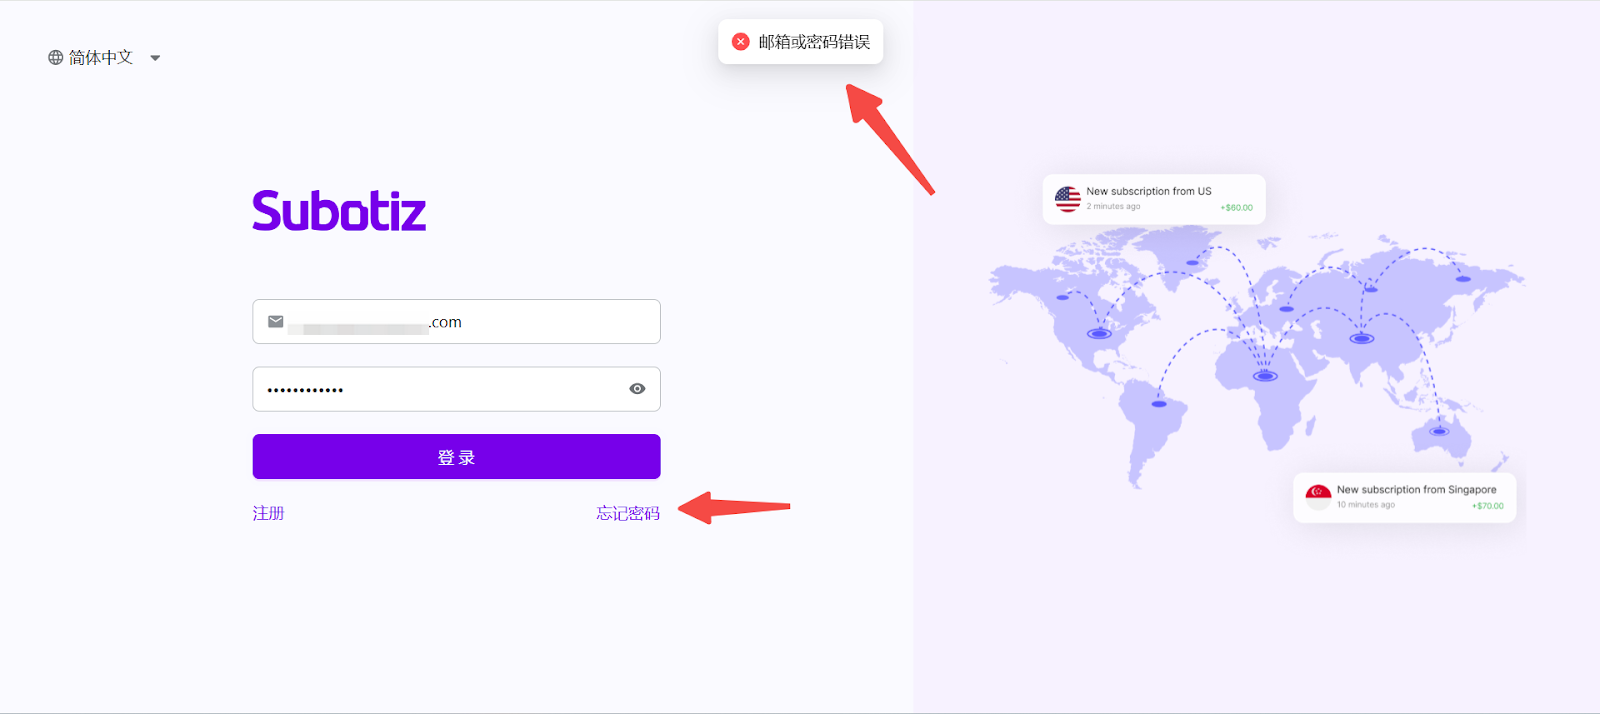Show the password with the eye icon
The height and width of the screenshot is (714, 1600).
[637, 389]
